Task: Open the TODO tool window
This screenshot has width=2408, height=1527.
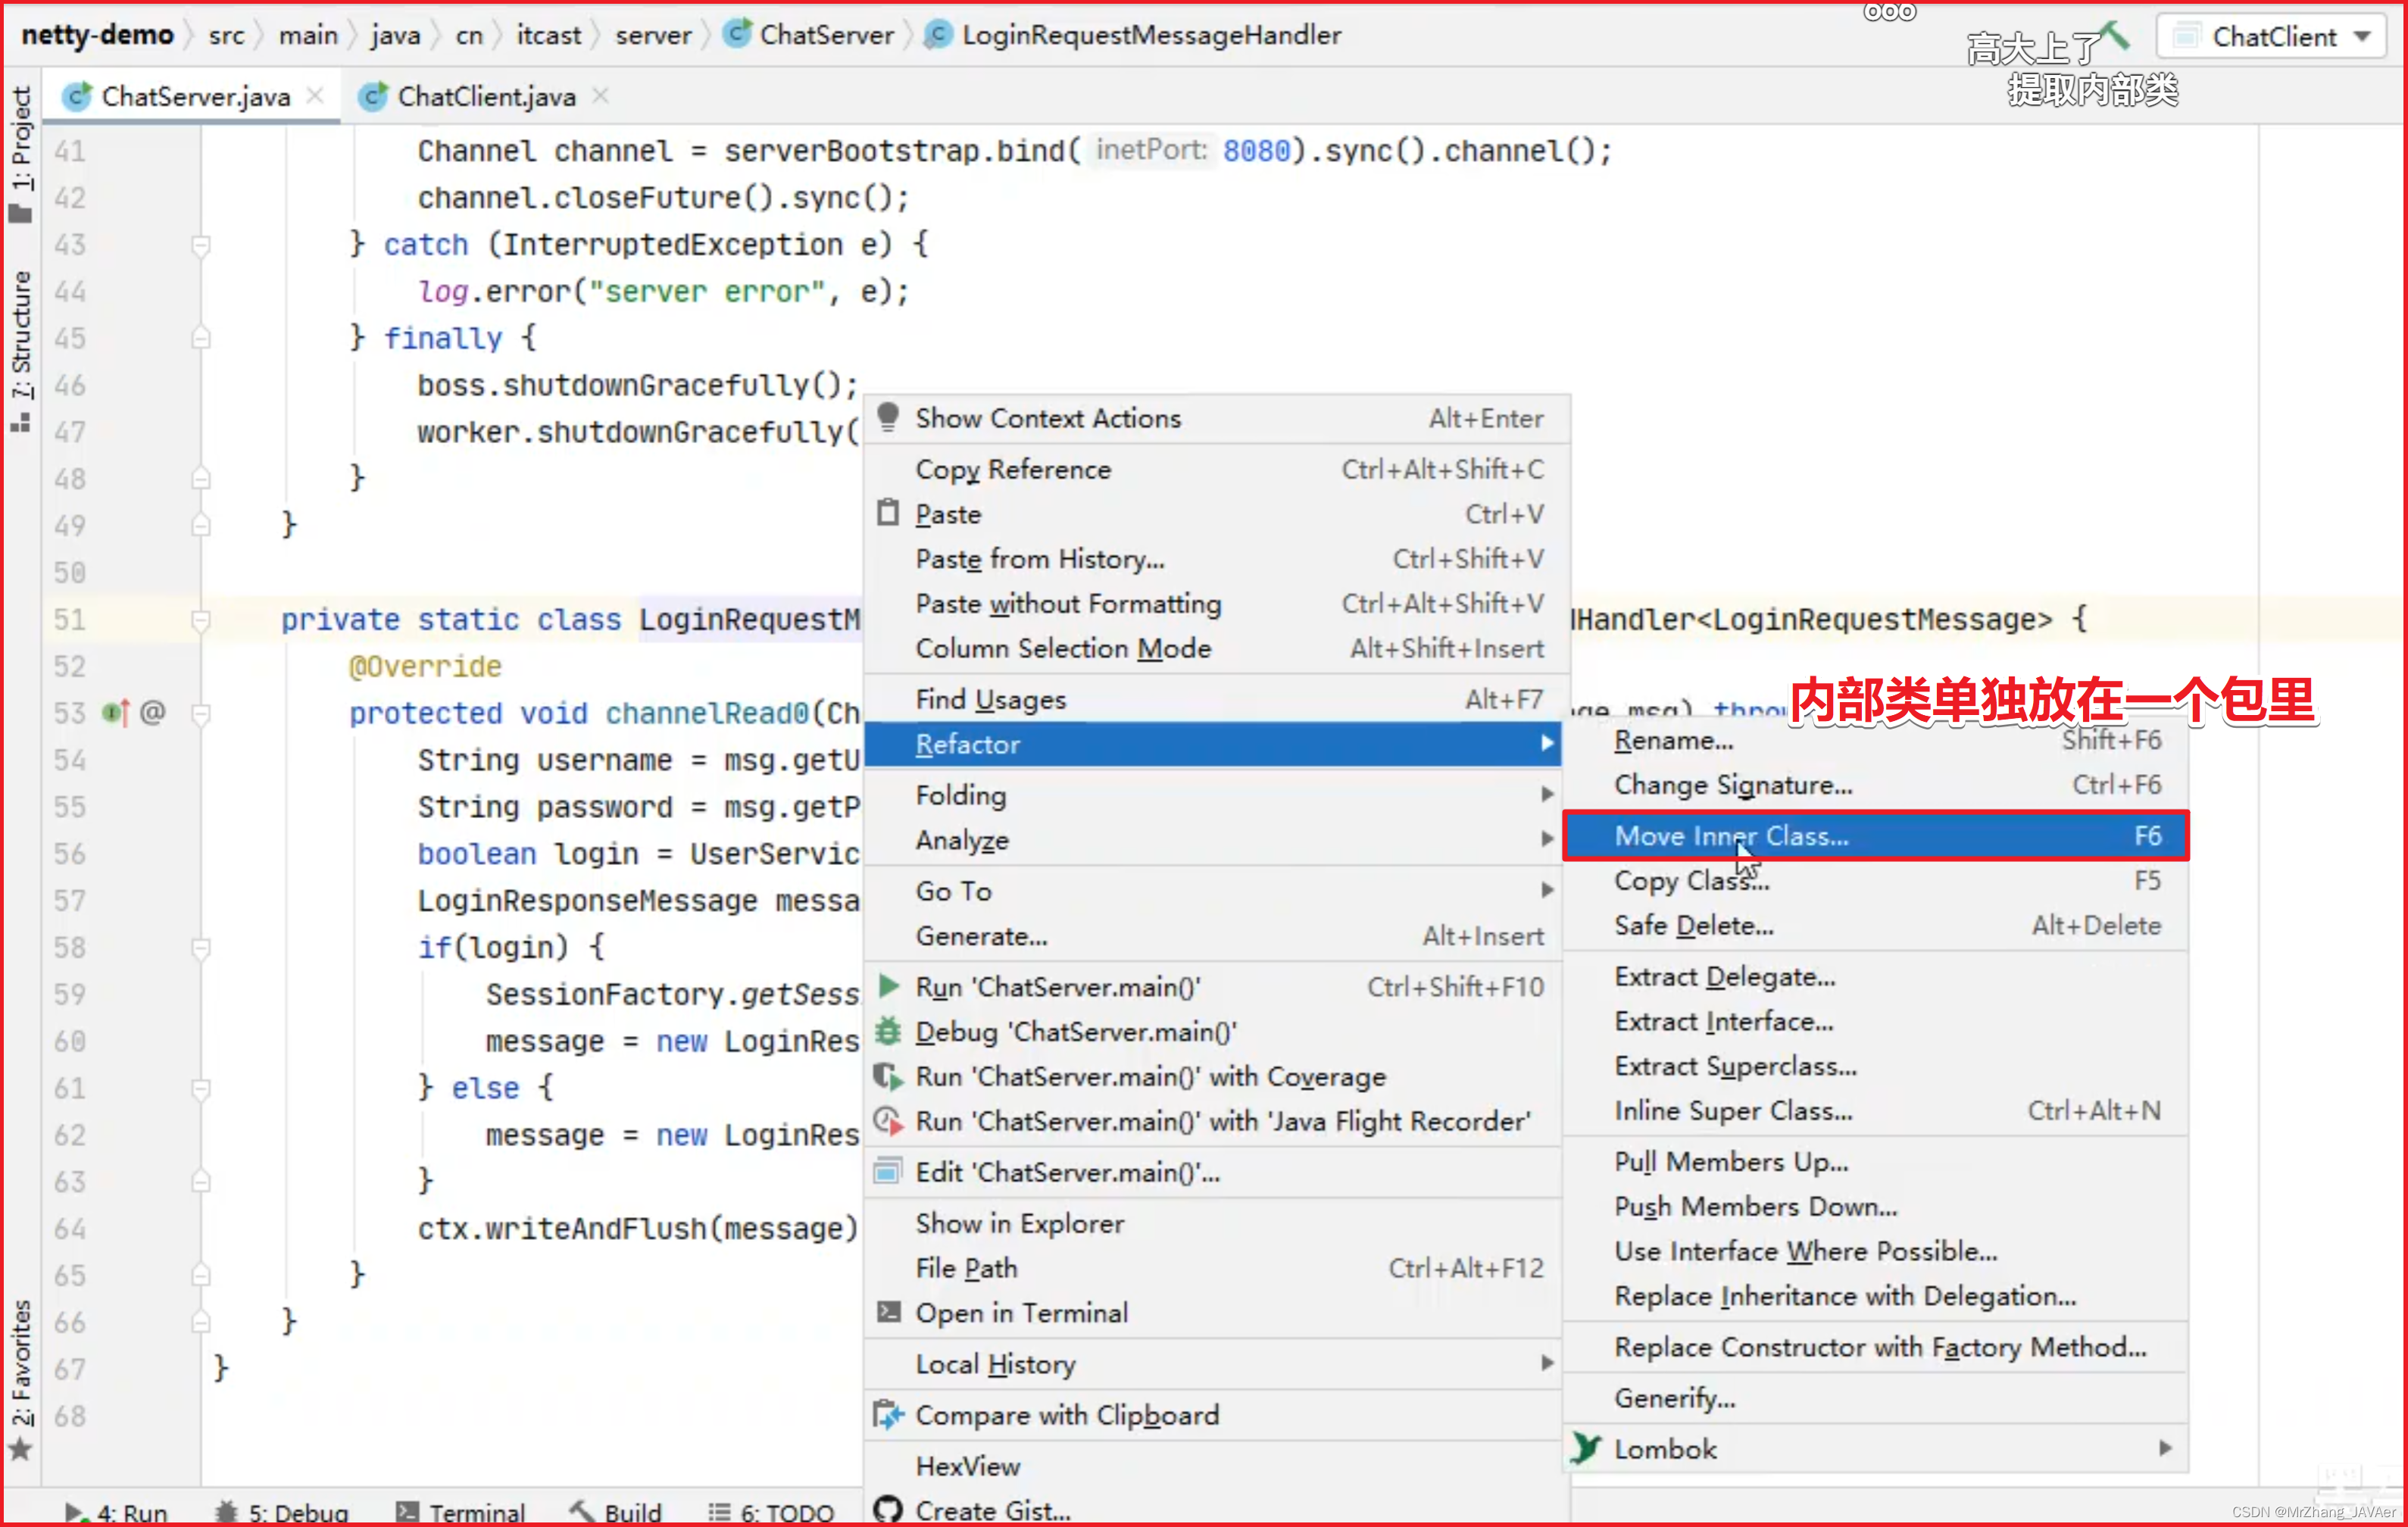Action: (771, 1512)
